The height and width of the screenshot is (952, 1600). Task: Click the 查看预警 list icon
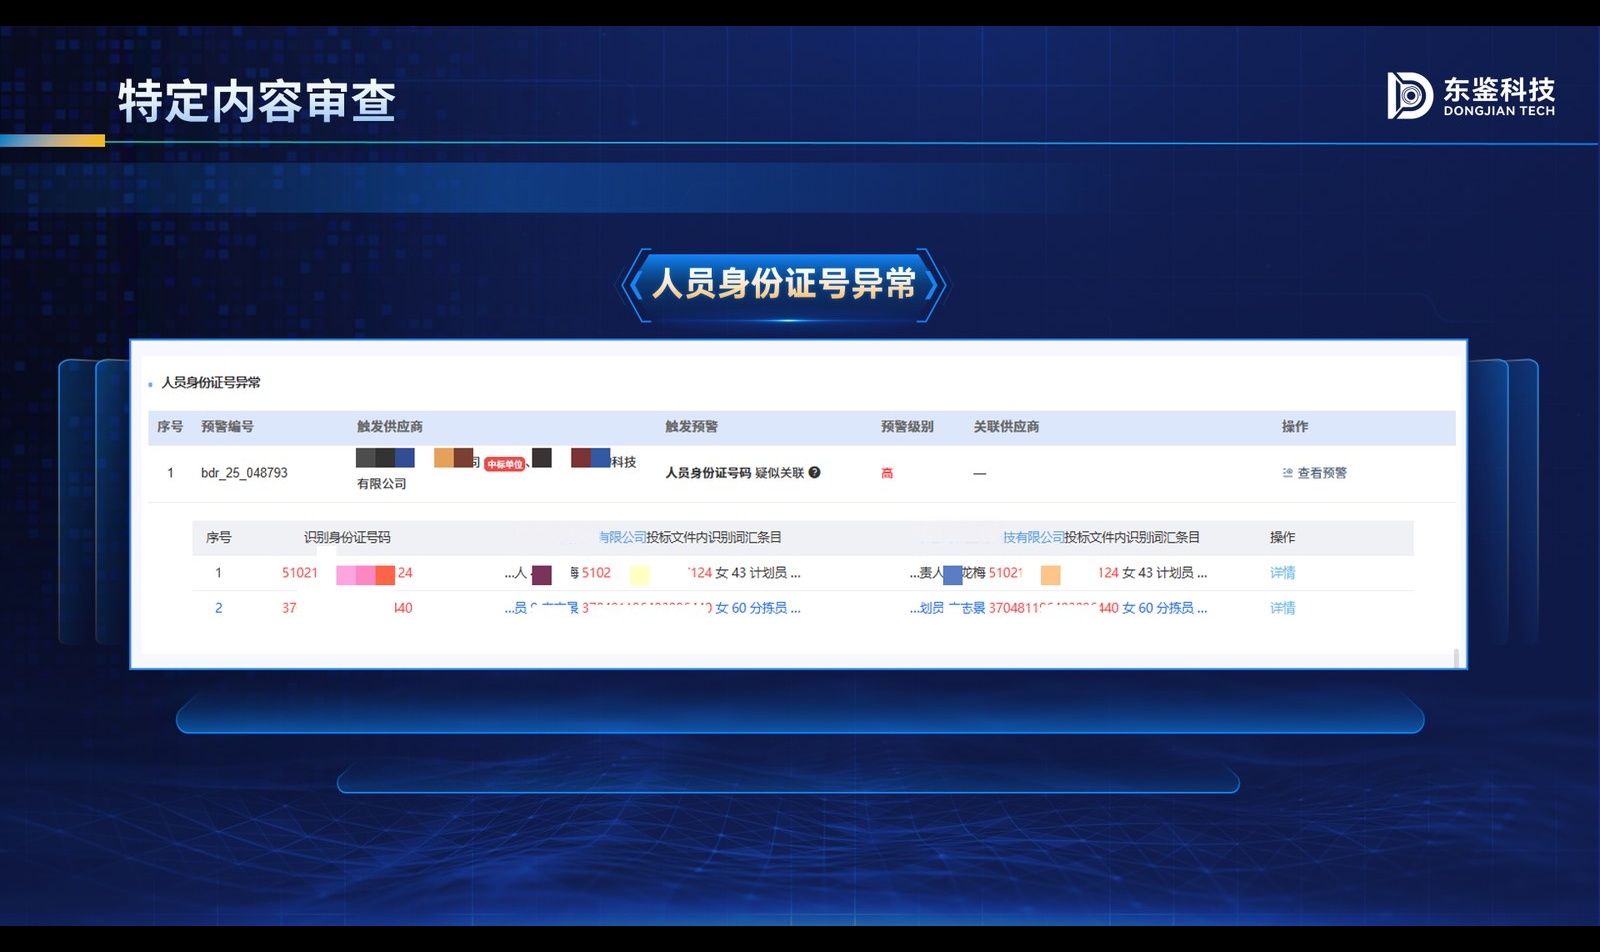[1288, 473]
